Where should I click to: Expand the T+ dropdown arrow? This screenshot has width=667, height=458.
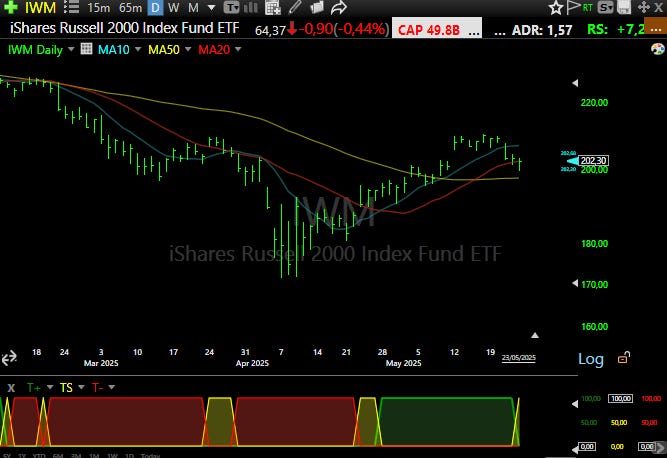coord(50,387)
